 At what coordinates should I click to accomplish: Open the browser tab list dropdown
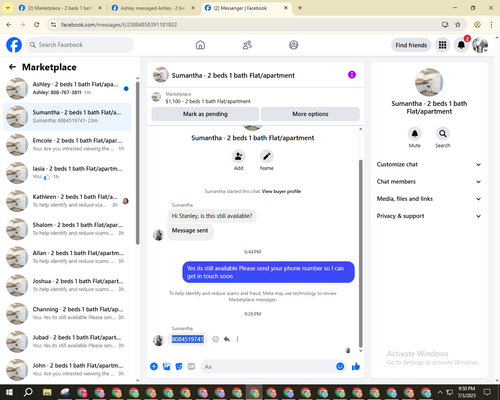coord(8,8)
